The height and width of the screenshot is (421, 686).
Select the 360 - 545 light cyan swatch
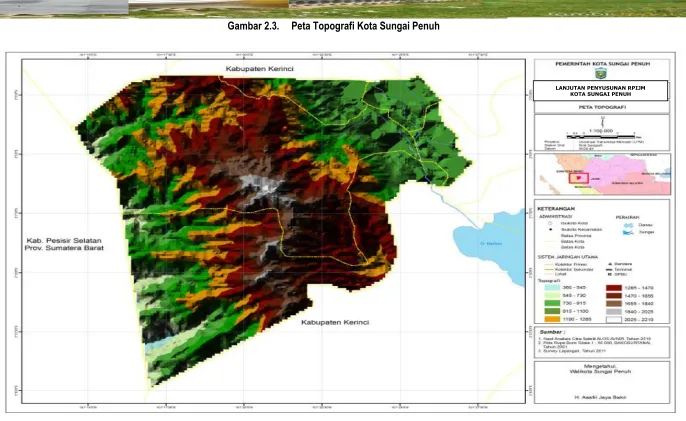[552, 288]
